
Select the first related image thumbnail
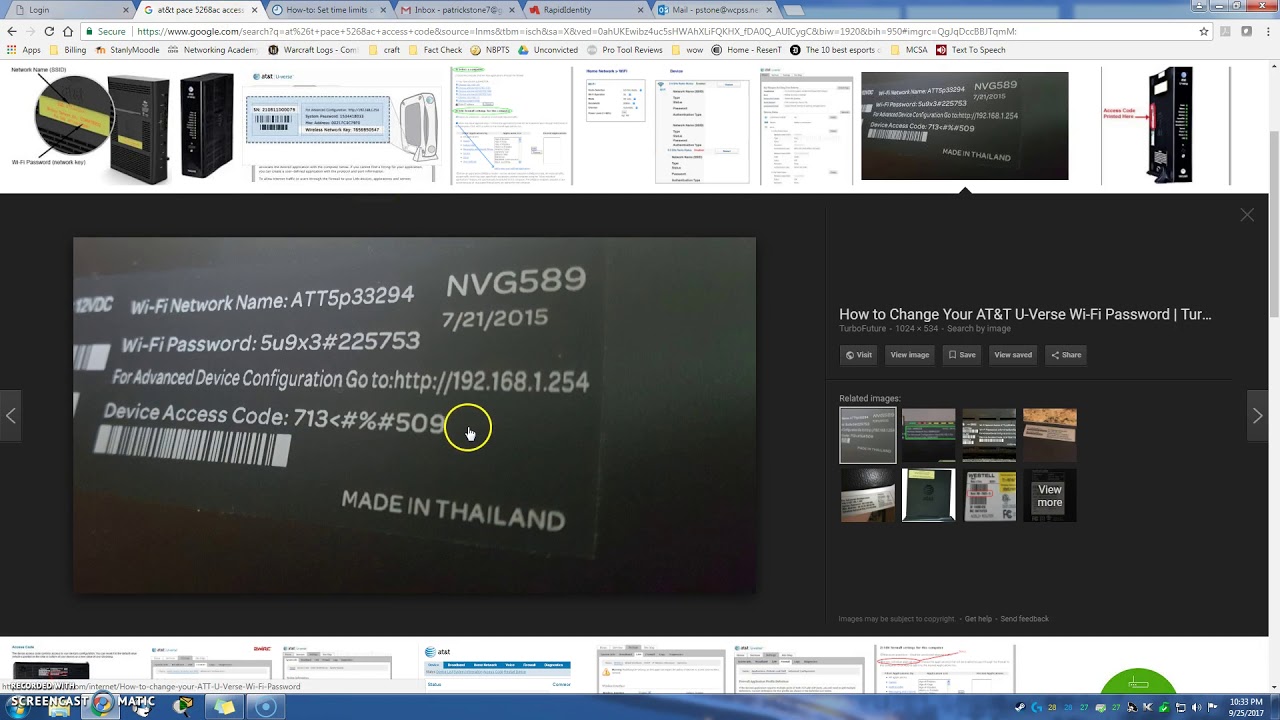tap(868, 435)
